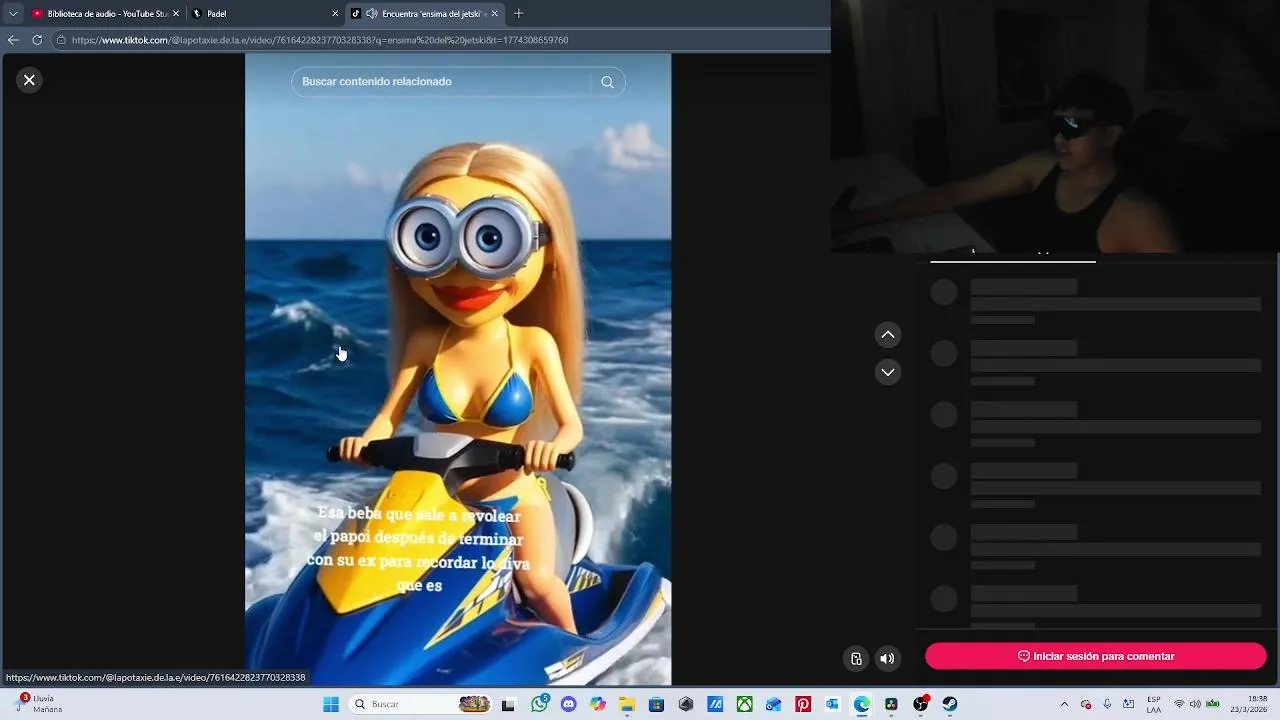This screenshot has width=1280, height=720.
Task: Play or pause the jetski video
Action: tap(458, 370)
